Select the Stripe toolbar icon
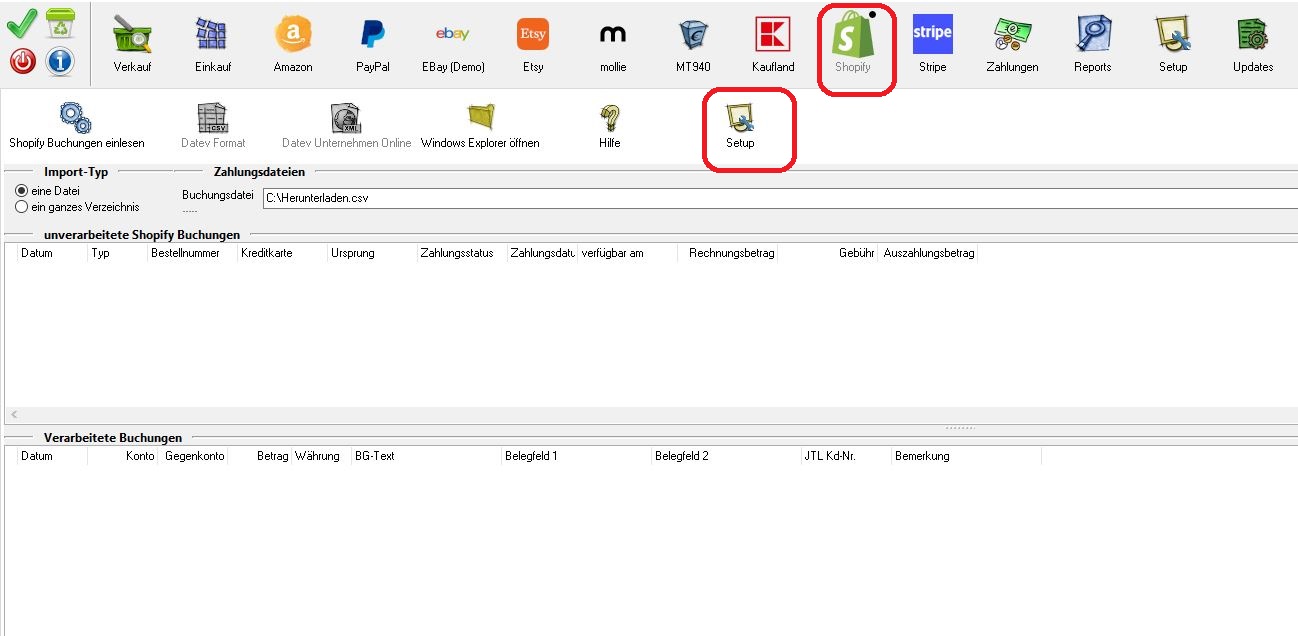This screenshot has height=636, width=1298. tap(932, 44)
